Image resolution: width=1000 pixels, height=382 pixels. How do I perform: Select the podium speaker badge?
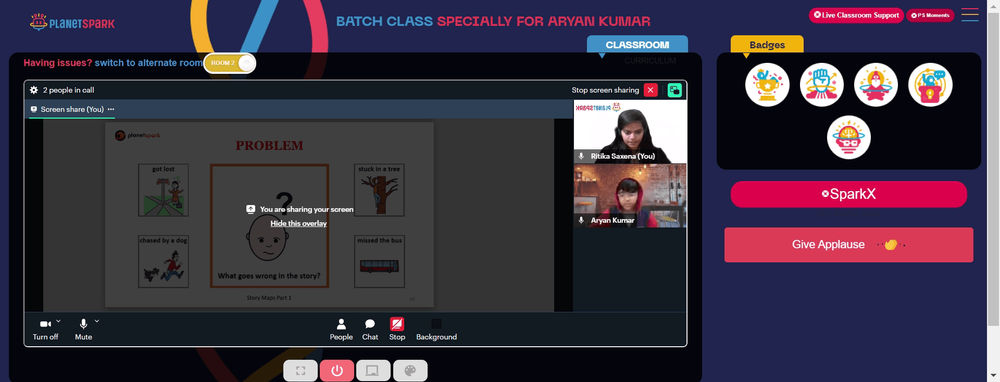coord(930,85)
